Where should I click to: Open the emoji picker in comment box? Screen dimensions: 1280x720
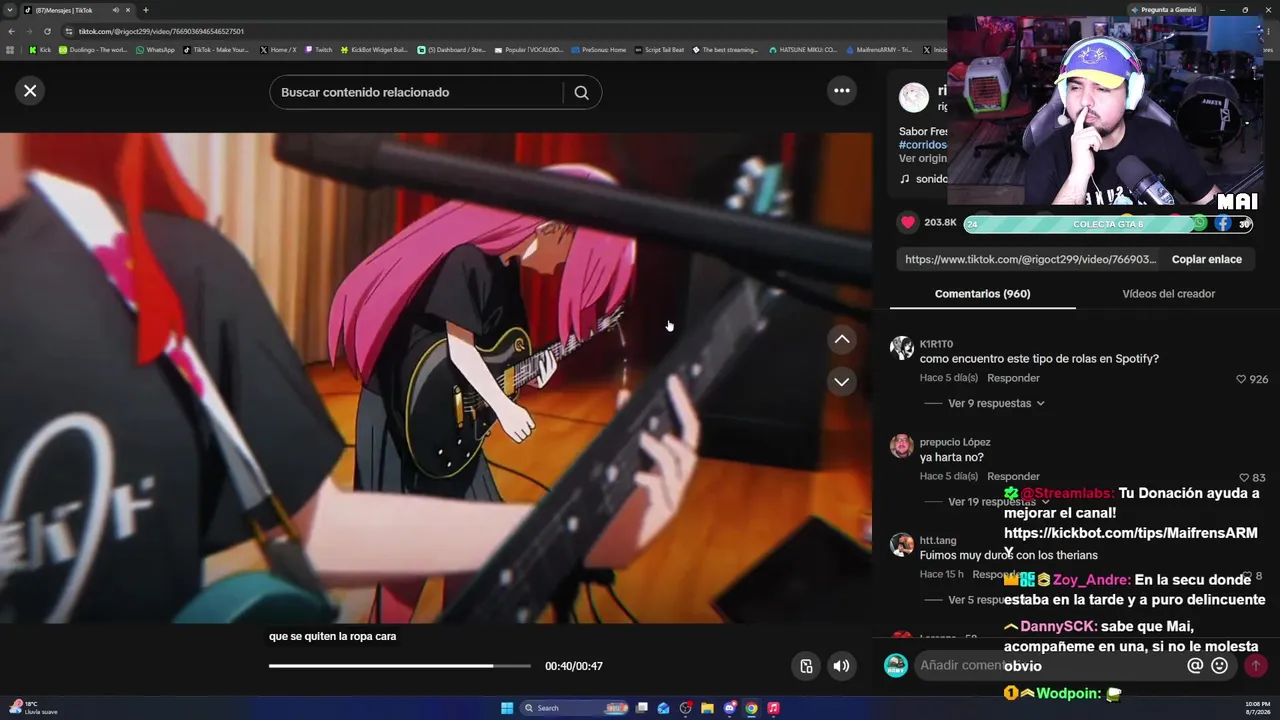pos(1219,665)
